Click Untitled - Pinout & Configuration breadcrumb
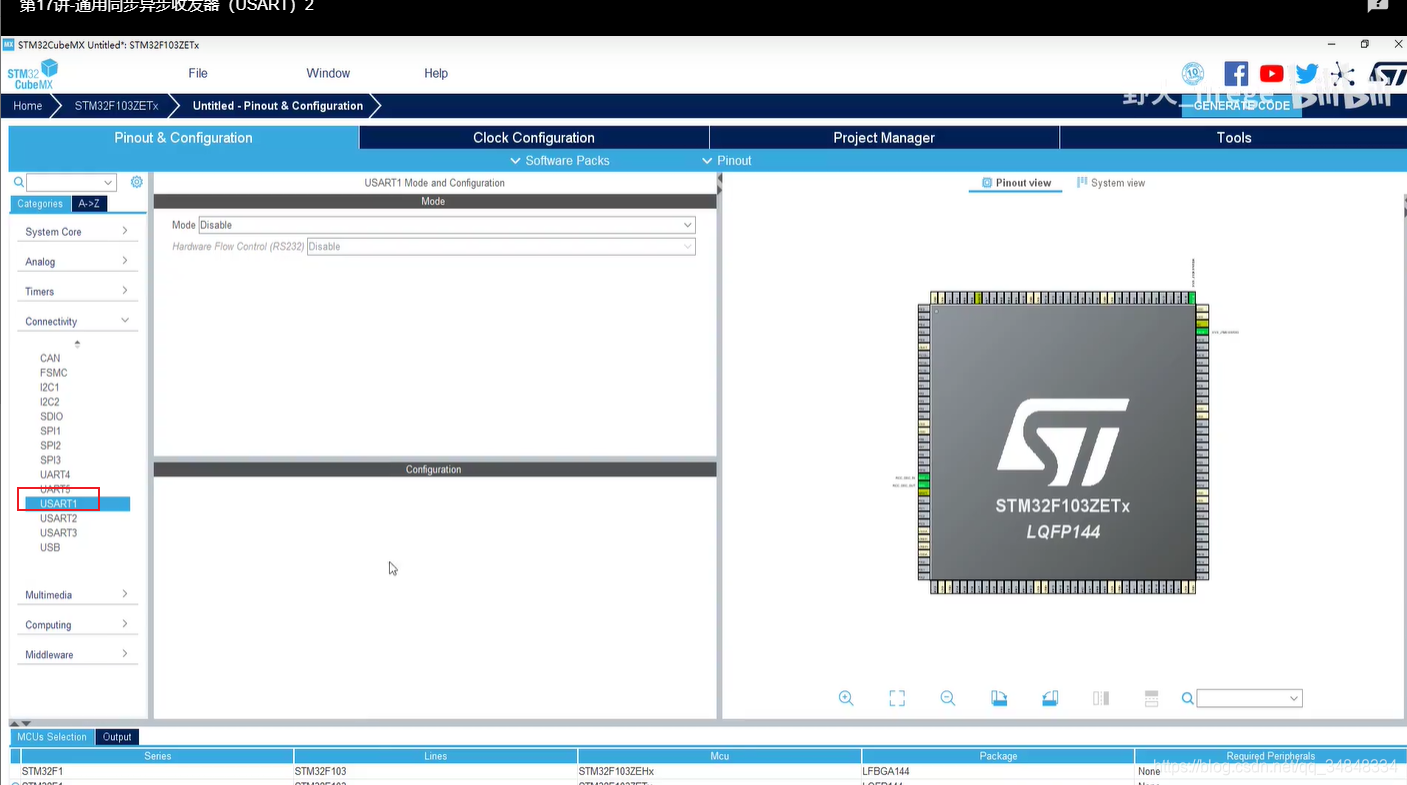Image resolution: width=1407 pixels, height=785 pixels. tap(278, 105)
